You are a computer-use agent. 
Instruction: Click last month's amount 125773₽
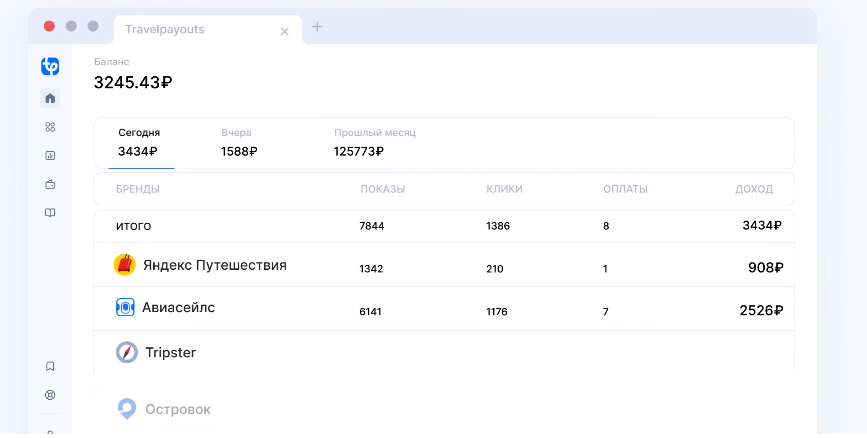pos(359,151)
